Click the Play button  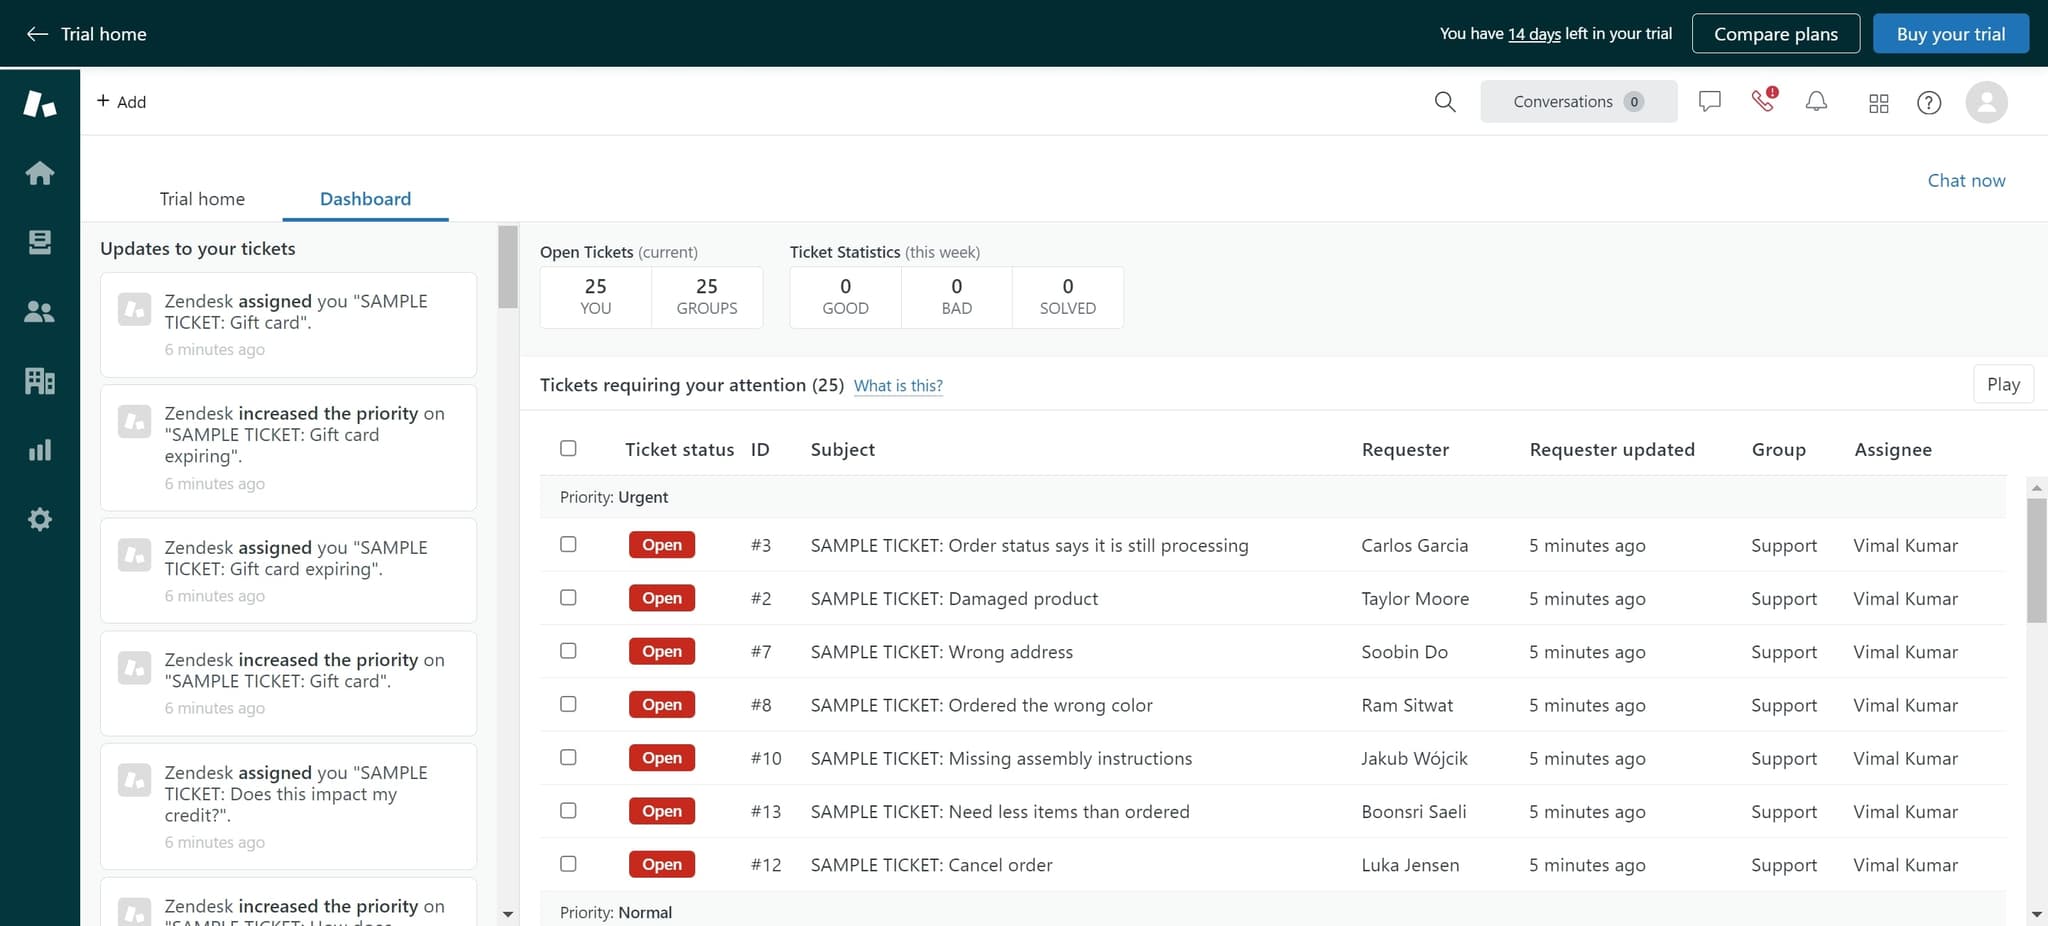tap(2002, 385)
